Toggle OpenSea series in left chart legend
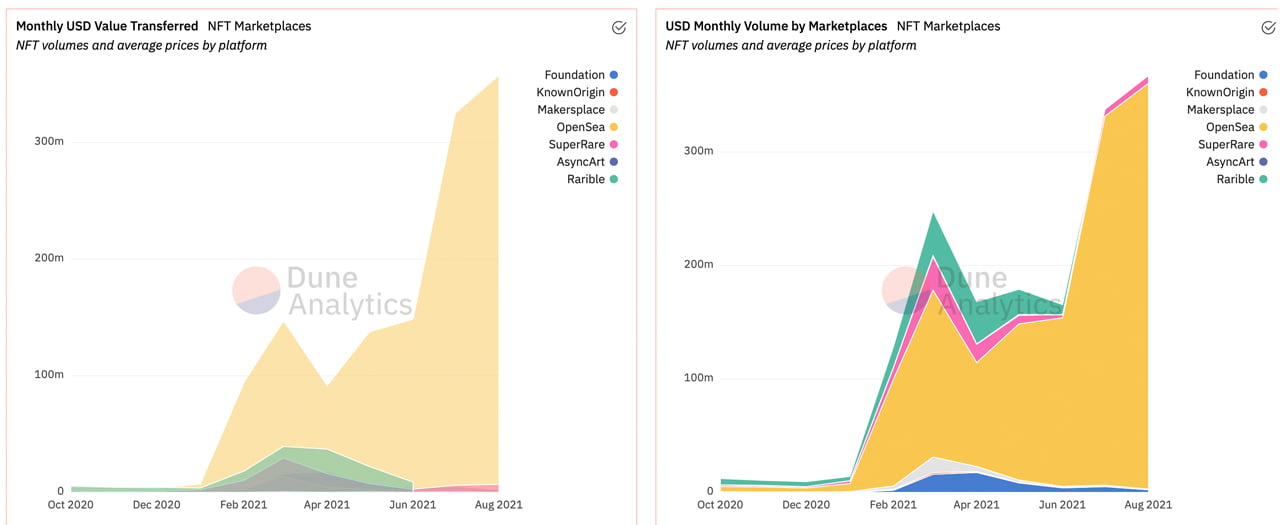This screenshot has height=525, width=1280. pos(580,127)
